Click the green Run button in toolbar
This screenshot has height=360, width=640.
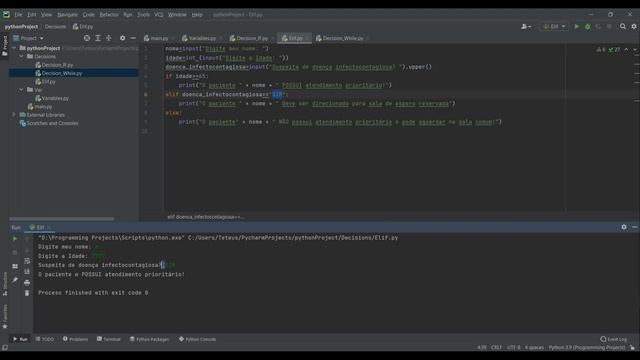pos(577,27)
